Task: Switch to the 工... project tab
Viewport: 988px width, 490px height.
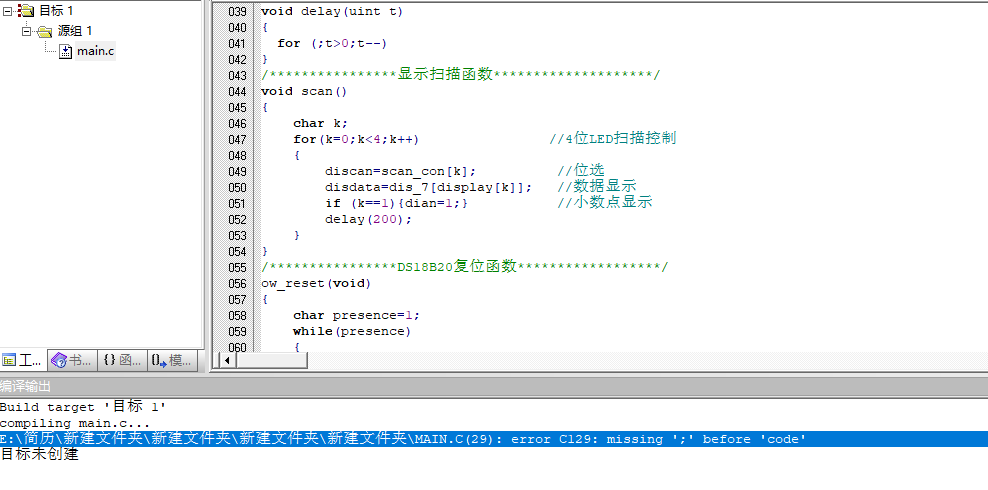Action: click(x=23, y=360)
